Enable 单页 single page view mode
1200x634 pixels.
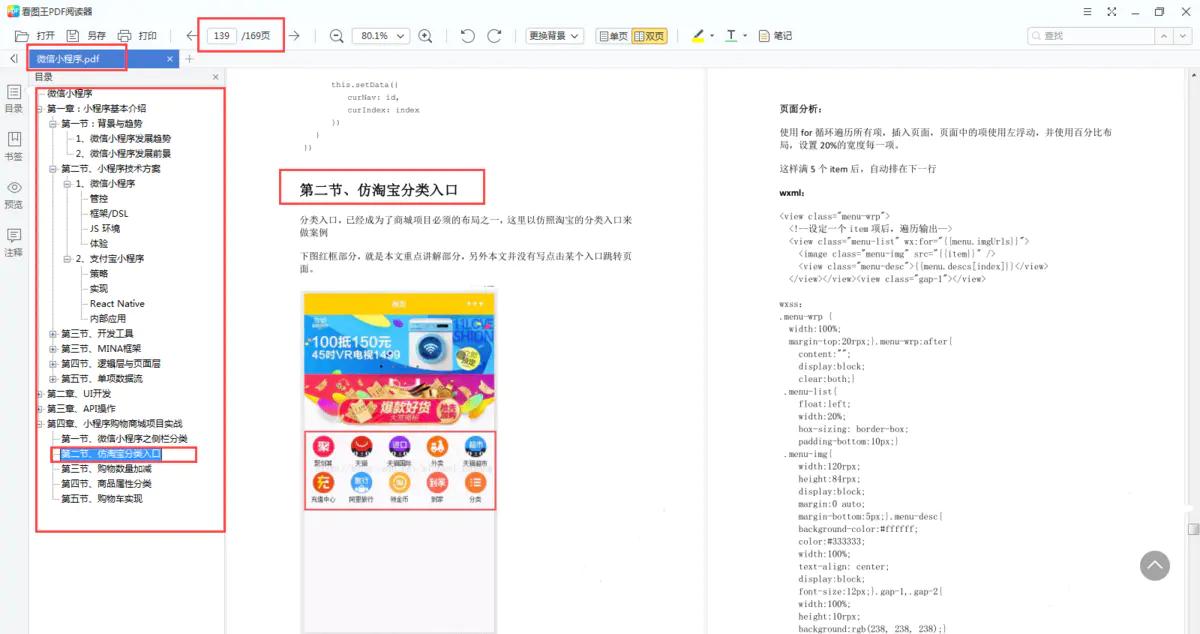(x=617, y=35)
